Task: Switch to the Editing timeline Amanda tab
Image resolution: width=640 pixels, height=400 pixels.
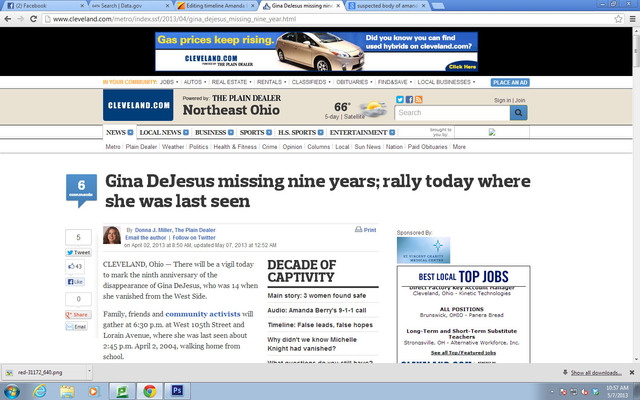Action: [215, 6]
